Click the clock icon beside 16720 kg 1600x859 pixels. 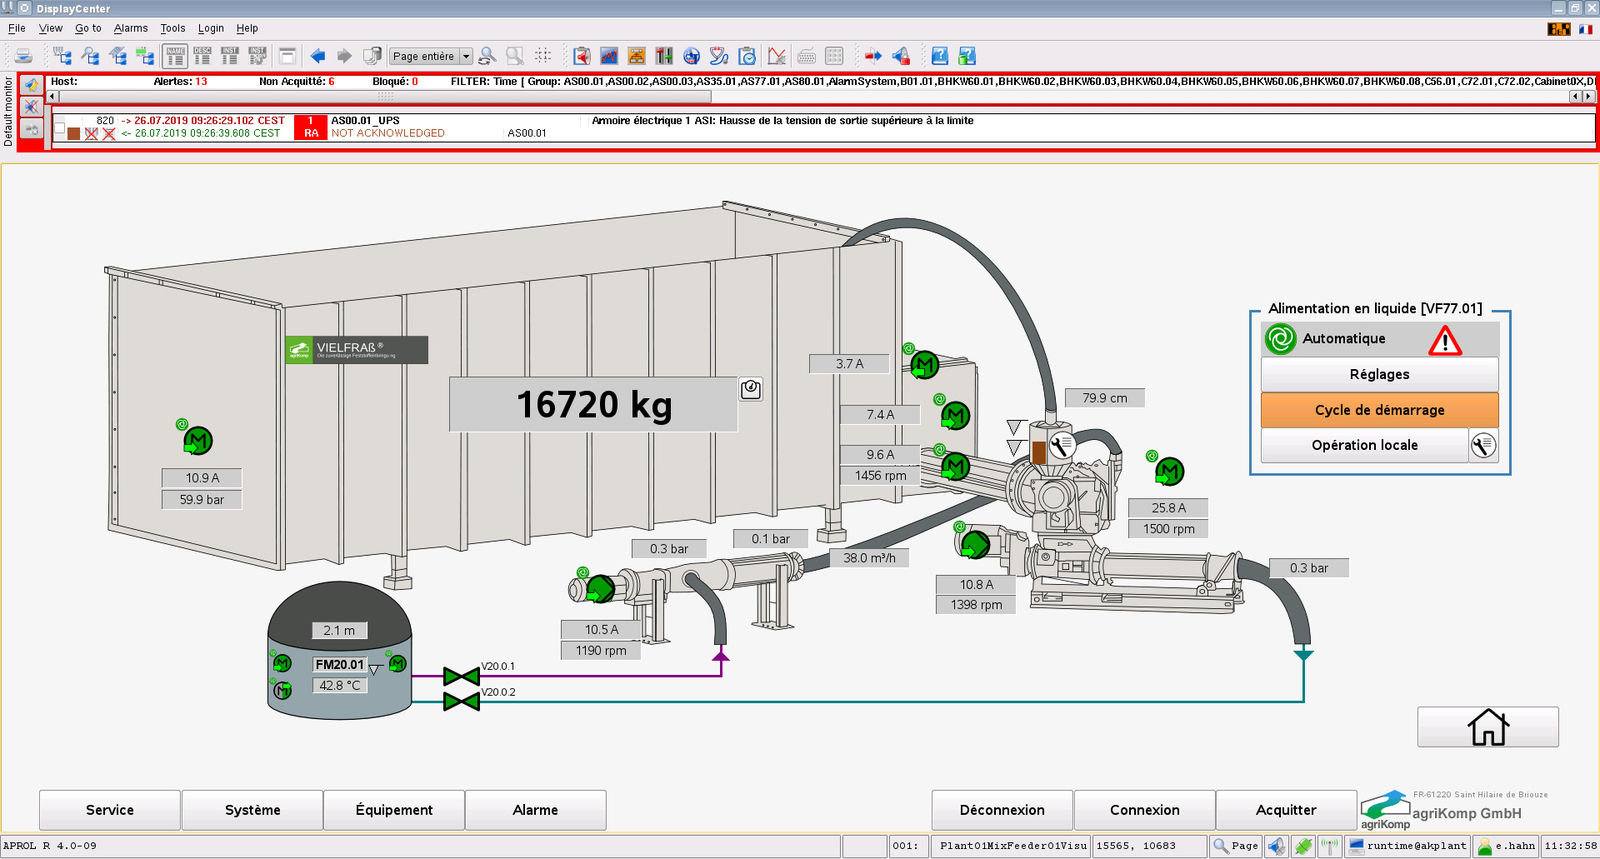tap(751, 389)
